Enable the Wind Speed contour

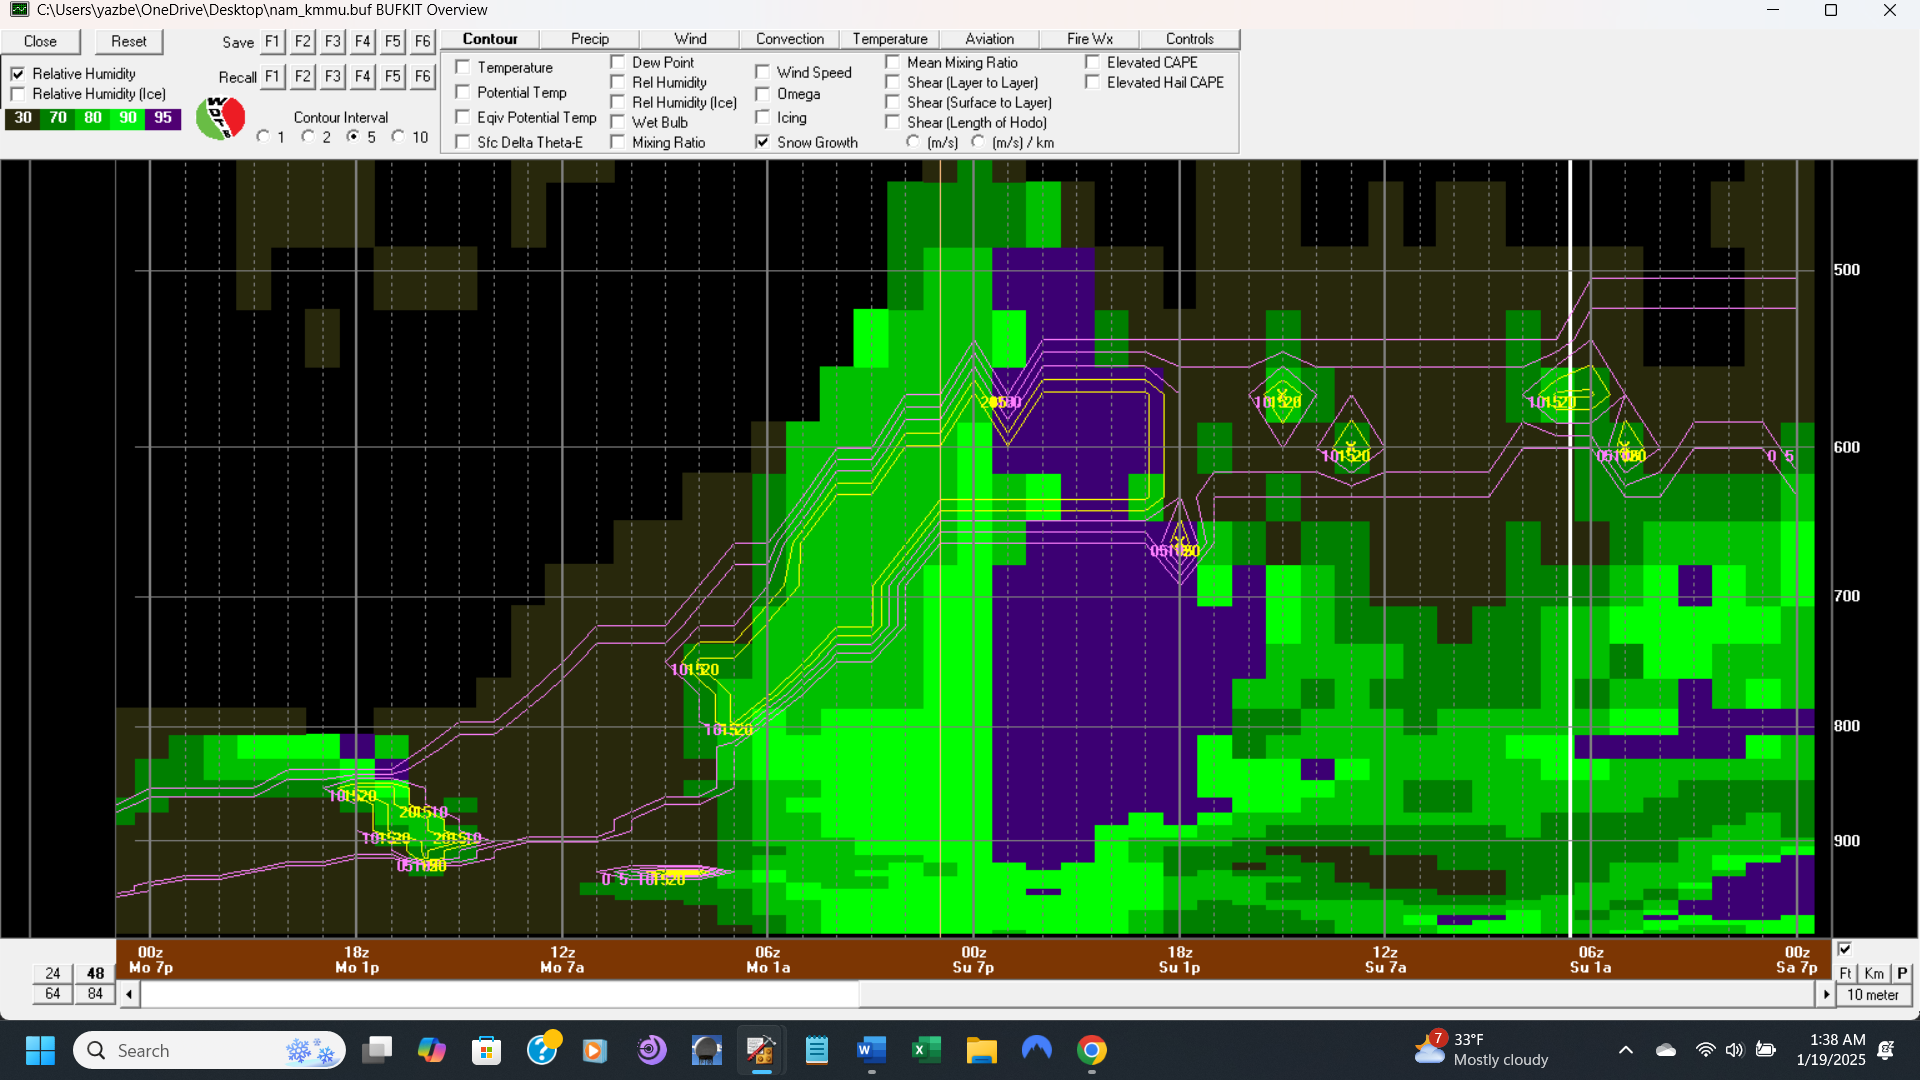click(x=762, y=72)
